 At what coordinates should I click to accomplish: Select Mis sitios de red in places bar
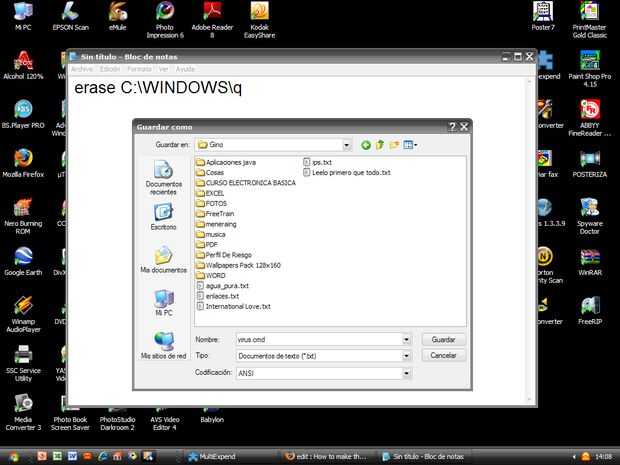[x=163, y=345]
